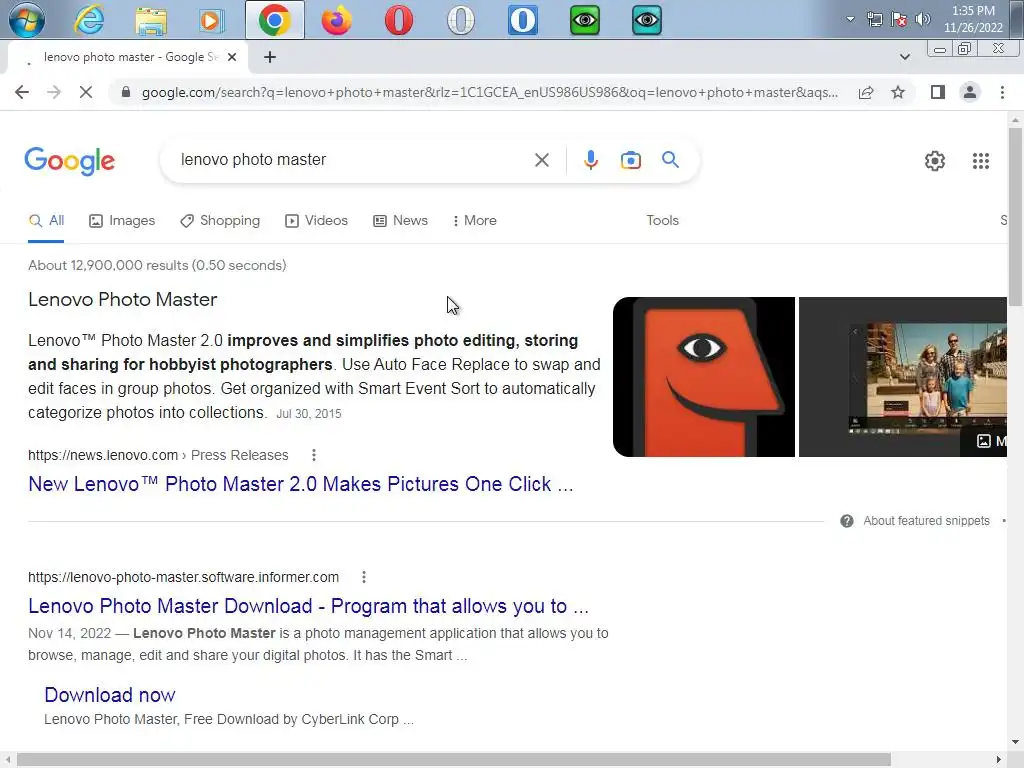Click horizontal scroll right arrow
This screenshot has height=768, width=1024.
[x=998, y=760]
